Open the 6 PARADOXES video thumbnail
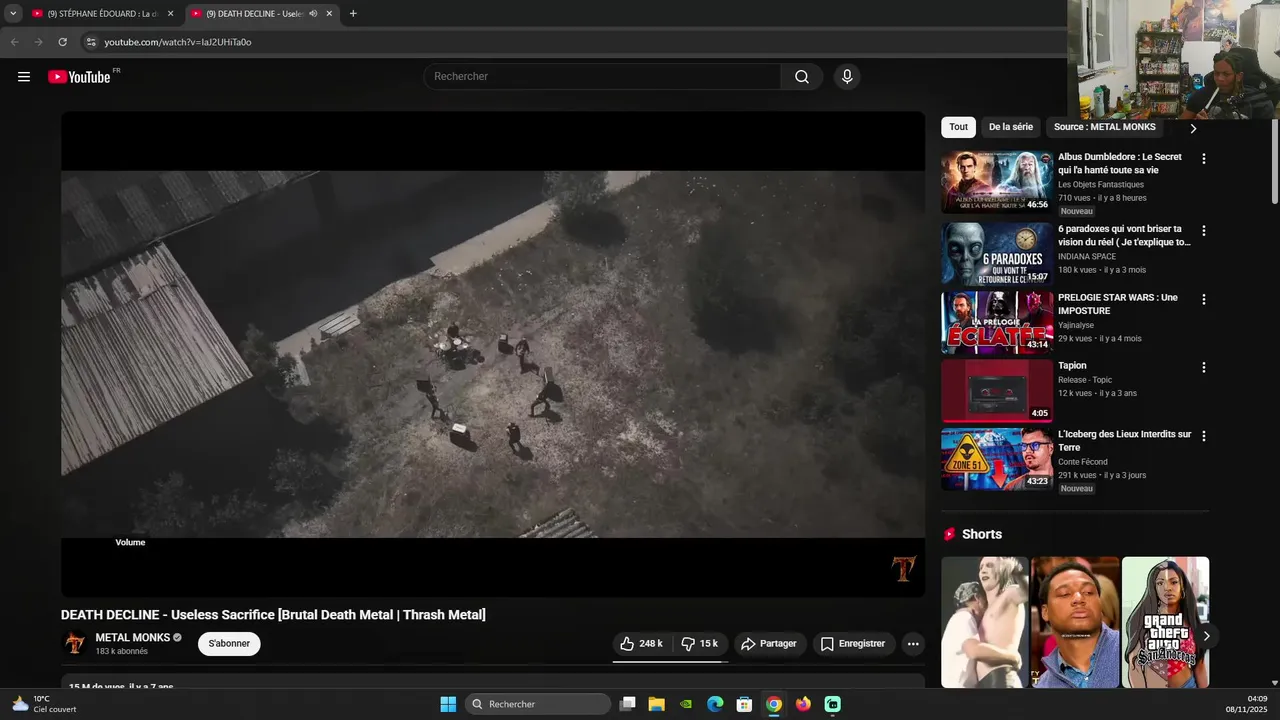 pos(997,254)
